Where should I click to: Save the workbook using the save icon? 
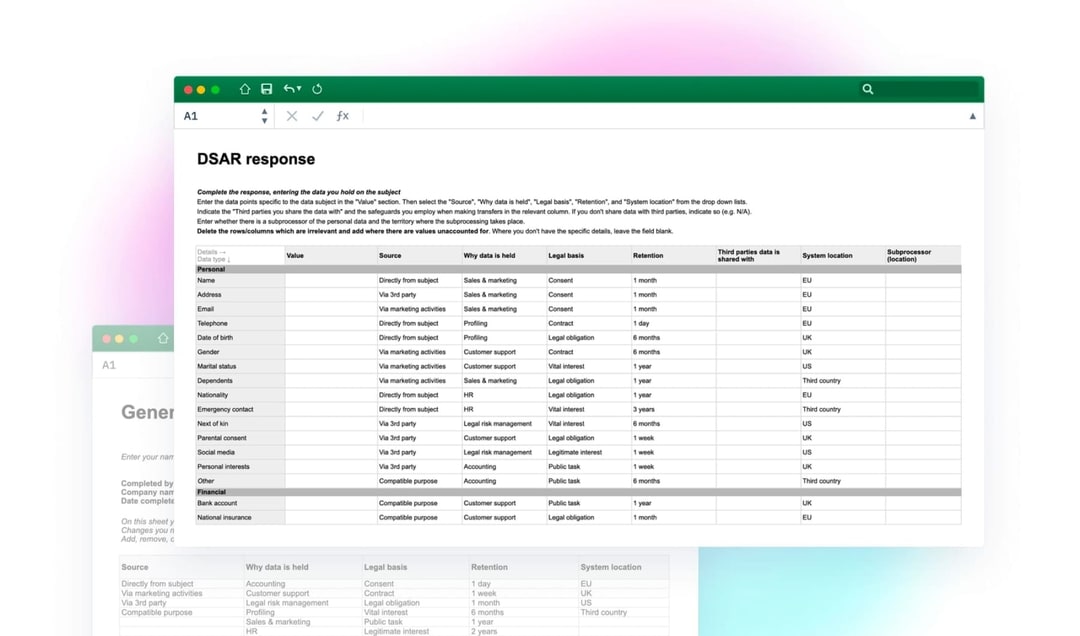click(x=266, y=89)
